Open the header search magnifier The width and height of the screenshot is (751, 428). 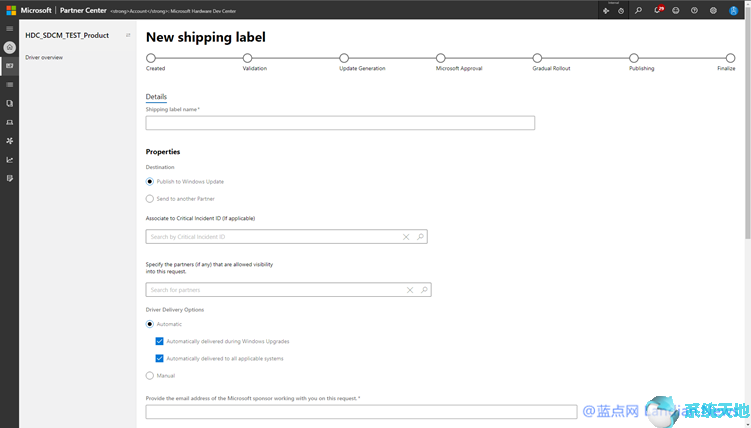point(638,11)
